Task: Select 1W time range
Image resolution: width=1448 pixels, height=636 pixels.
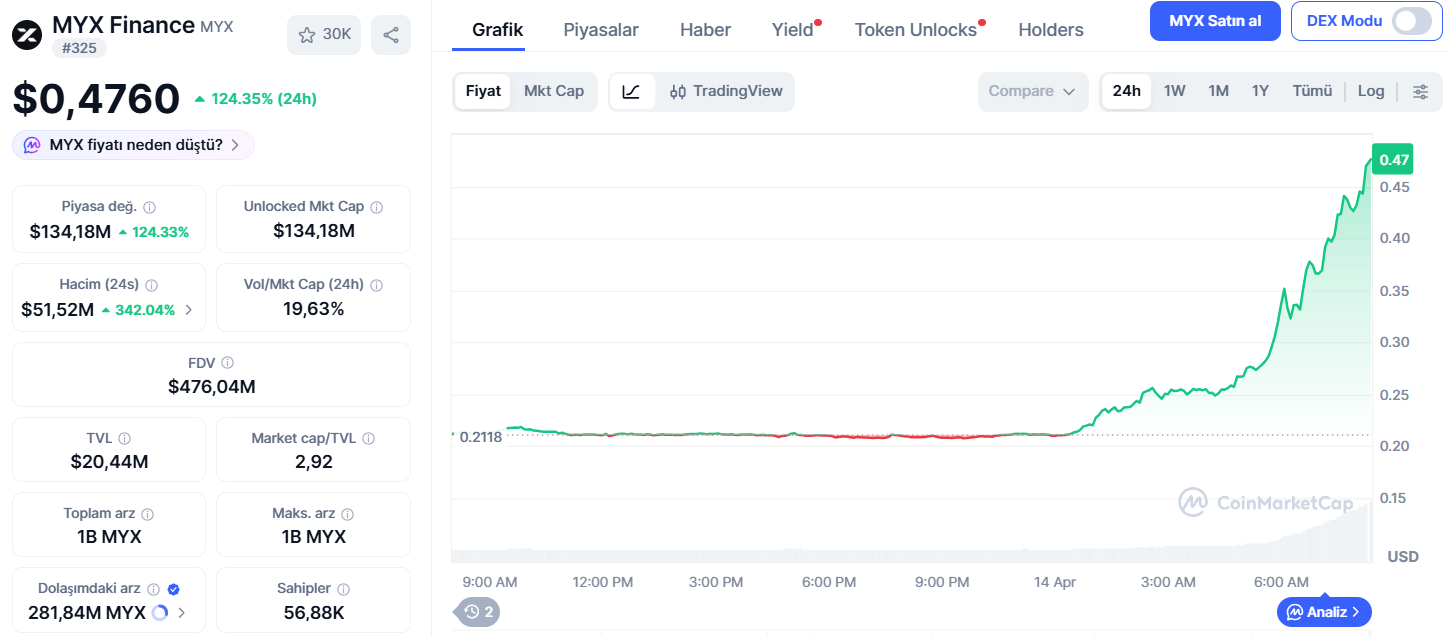Action: 1175,91
